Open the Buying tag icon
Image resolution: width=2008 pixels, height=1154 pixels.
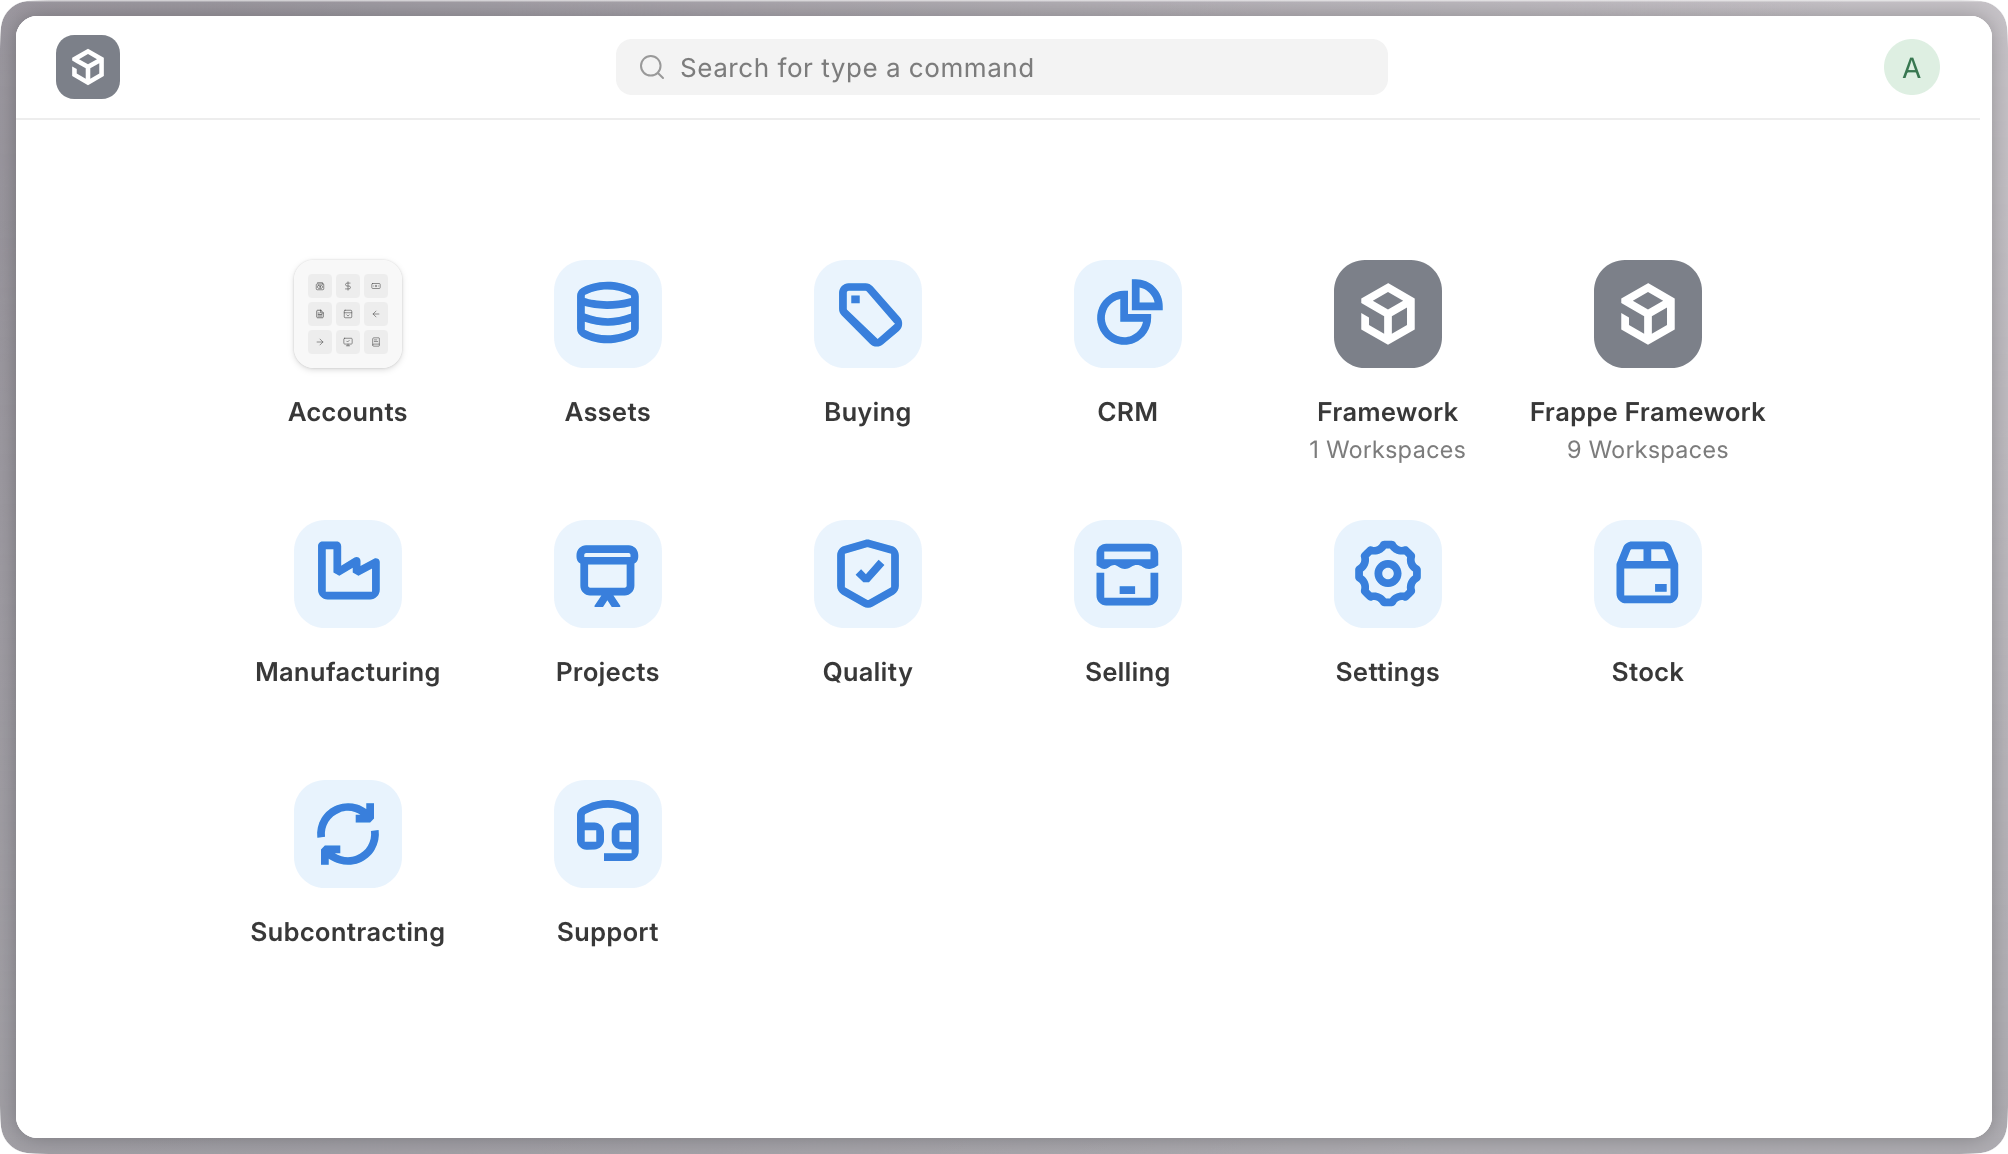tap(867, 314)
